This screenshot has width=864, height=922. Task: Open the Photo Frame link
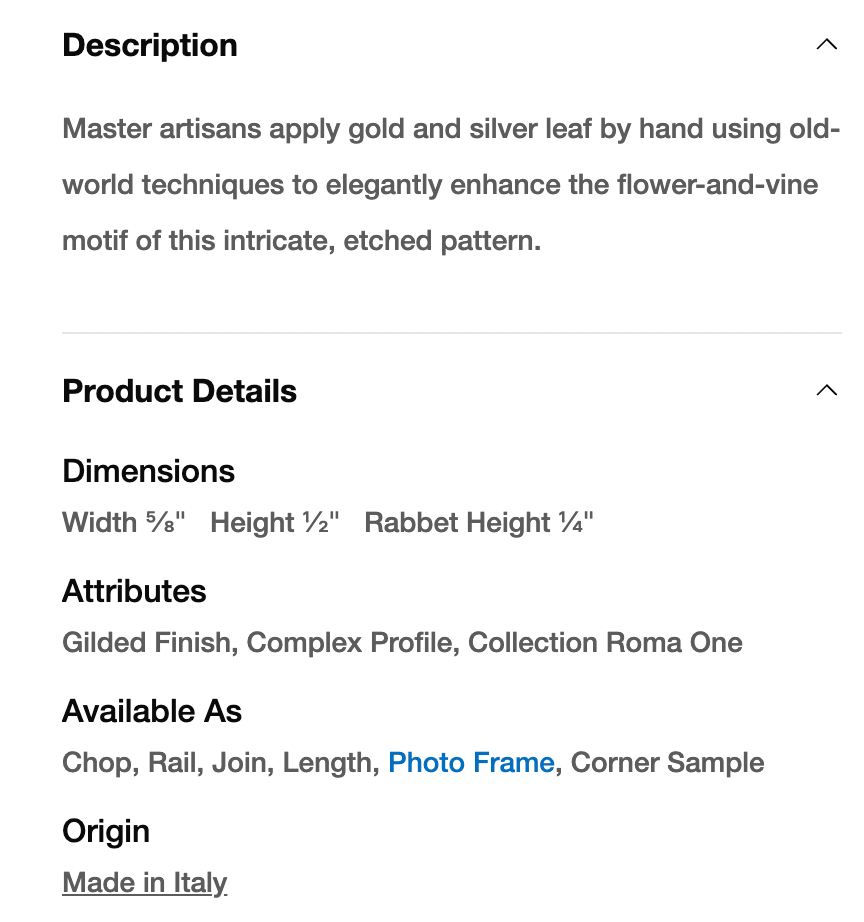471,763
